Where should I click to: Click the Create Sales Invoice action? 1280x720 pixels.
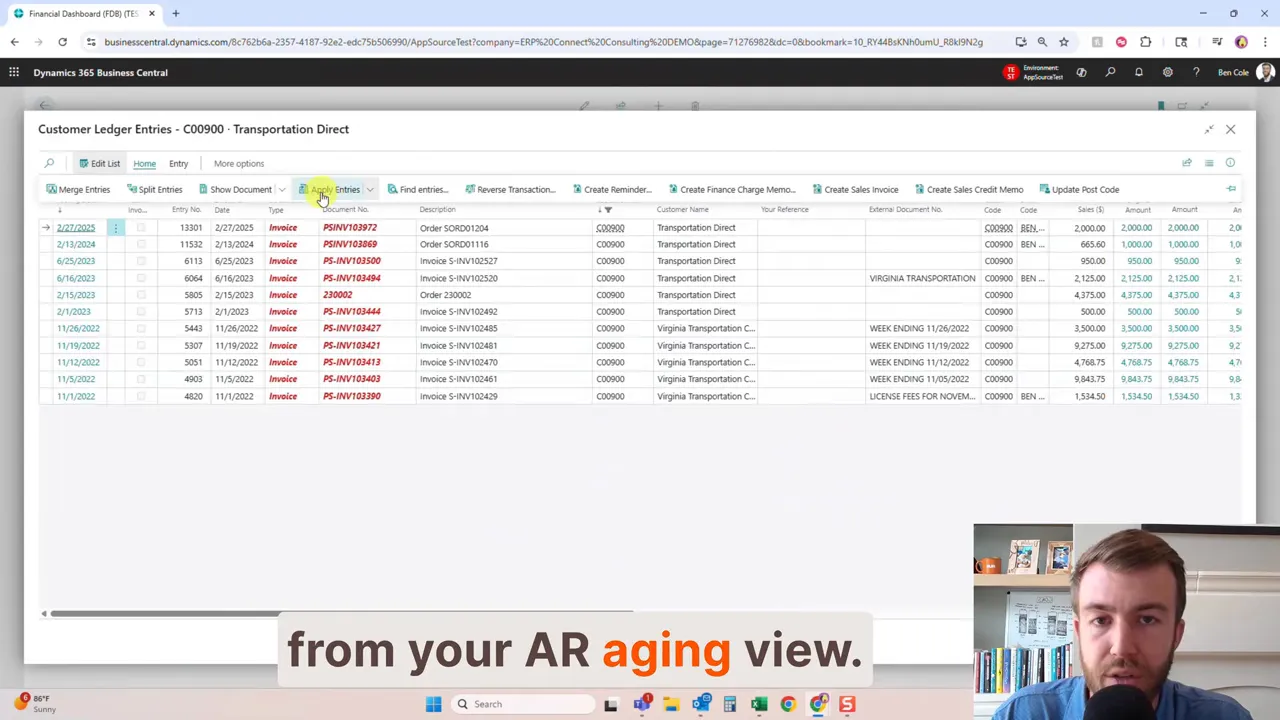pos(860,189)
